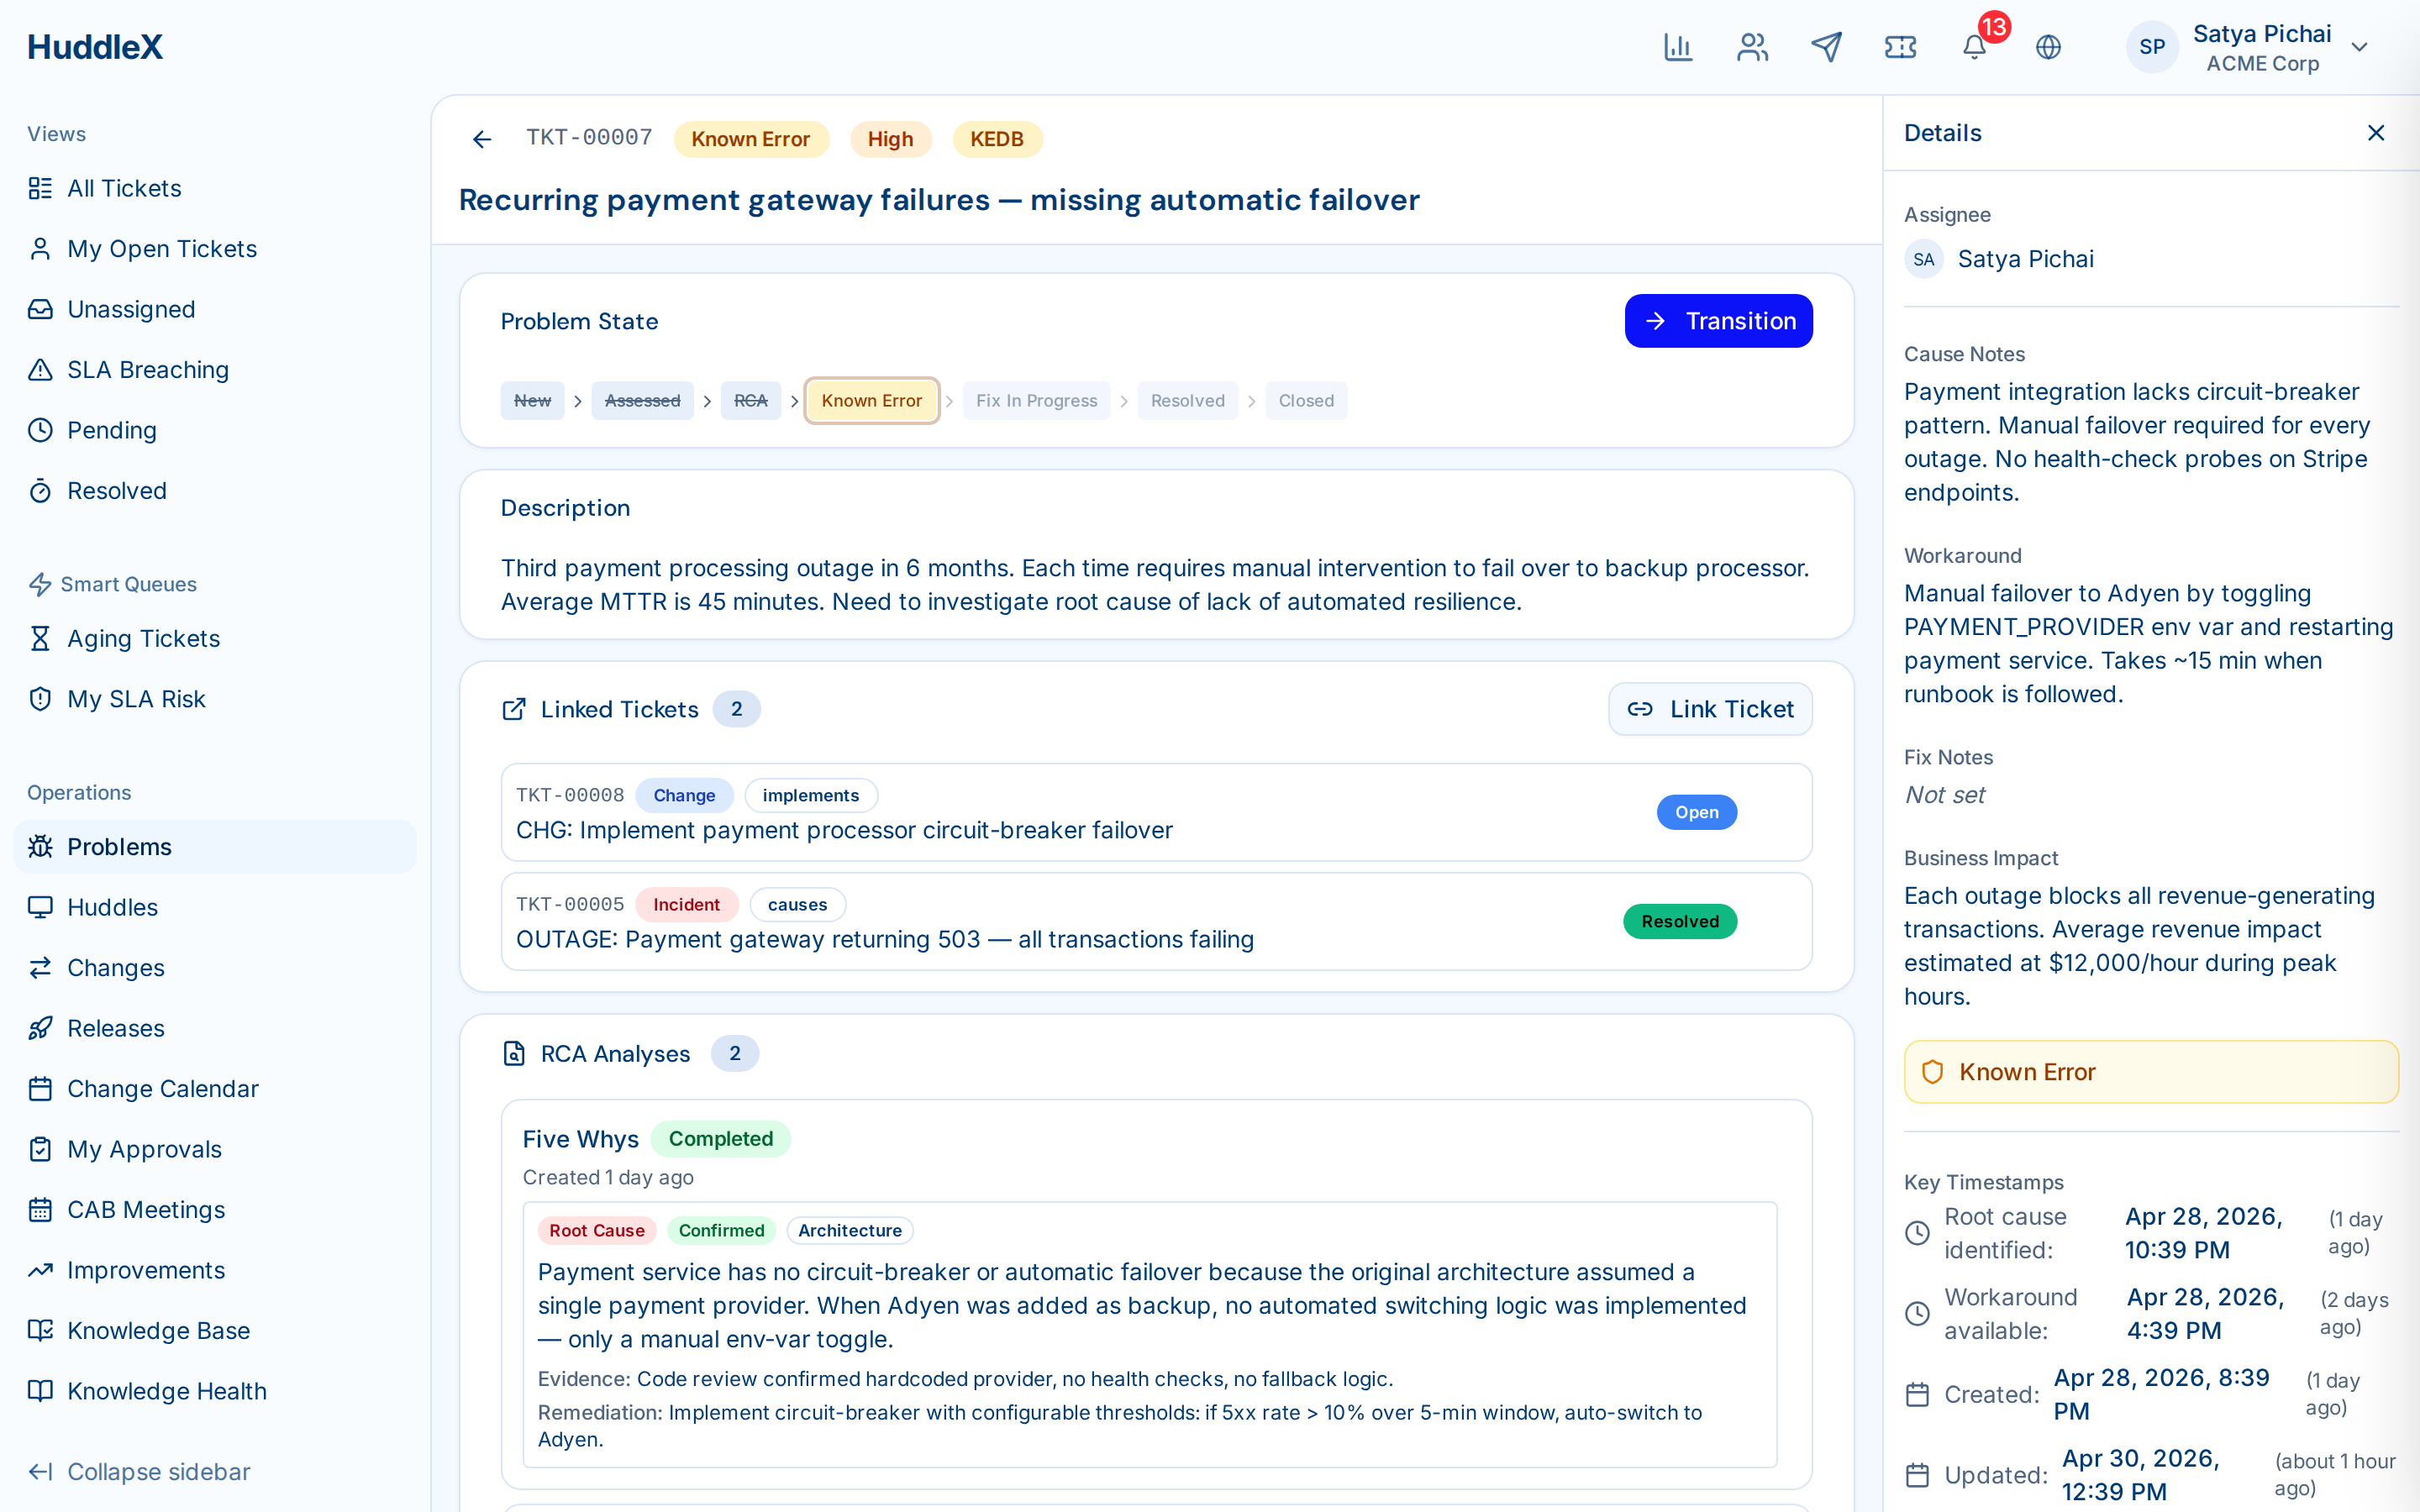Open the team members icon in header
This screenshot has width=2420, height=1512.
tap(1752, 47)
